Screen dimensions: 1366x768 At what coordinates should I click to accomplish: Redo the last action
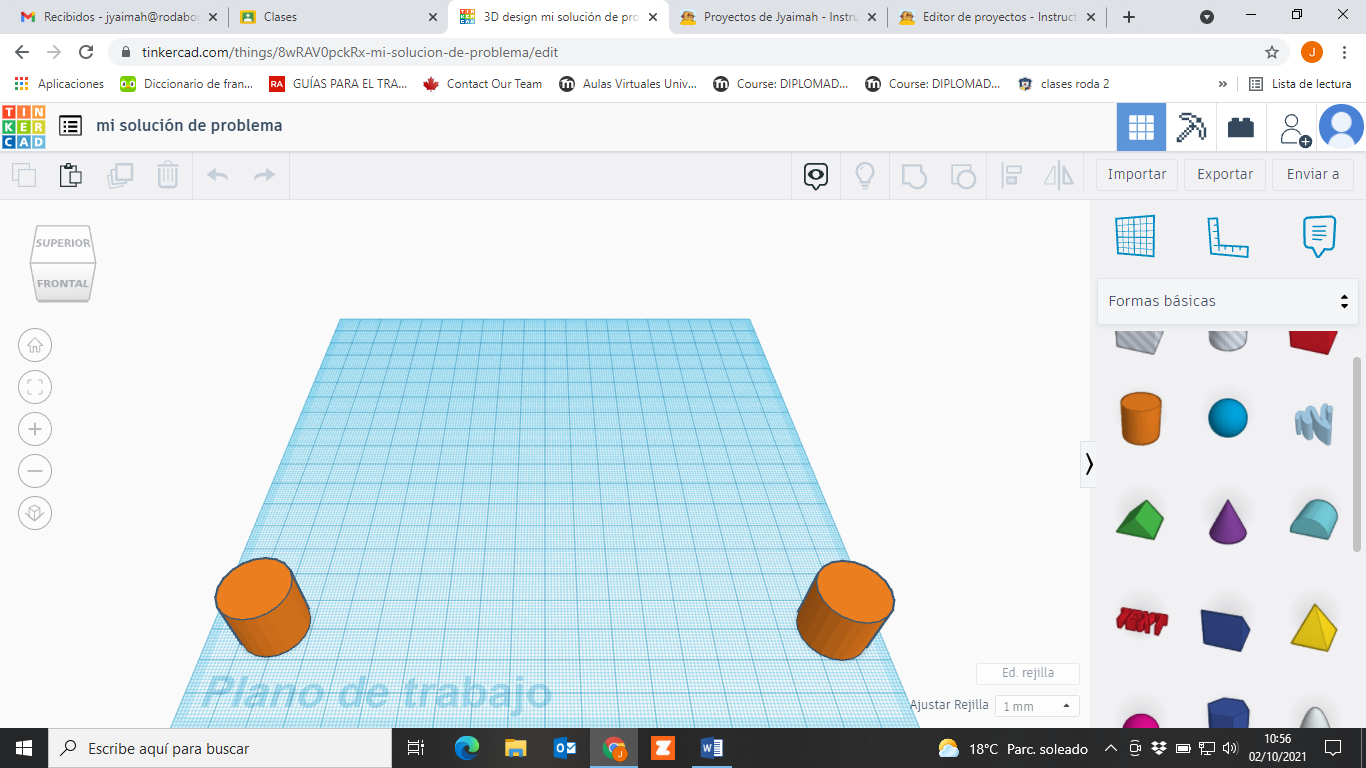click(264, 175)
